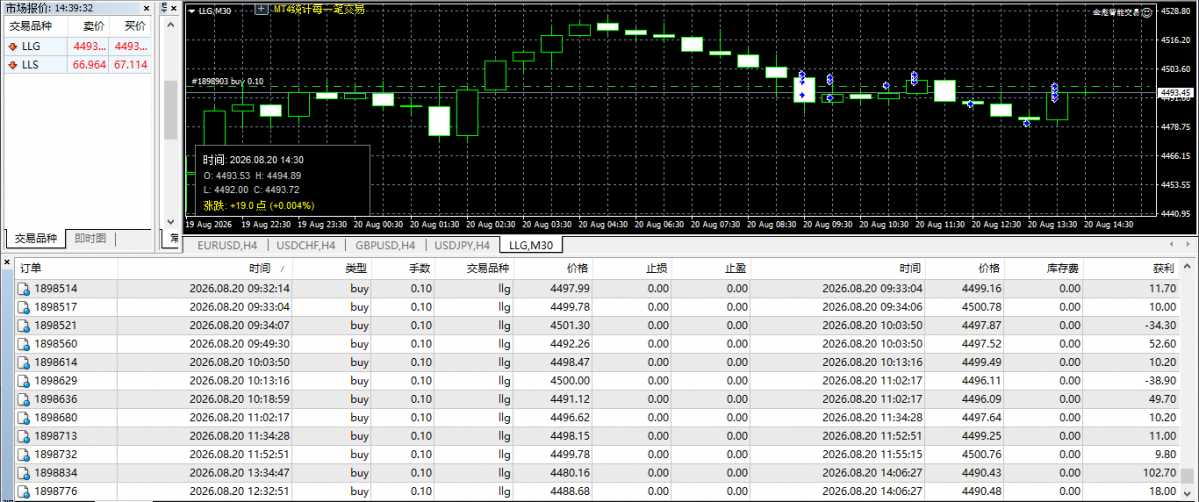Click the profit value 102.70
Screen dimensions: 1199x502
point(1160,473)
